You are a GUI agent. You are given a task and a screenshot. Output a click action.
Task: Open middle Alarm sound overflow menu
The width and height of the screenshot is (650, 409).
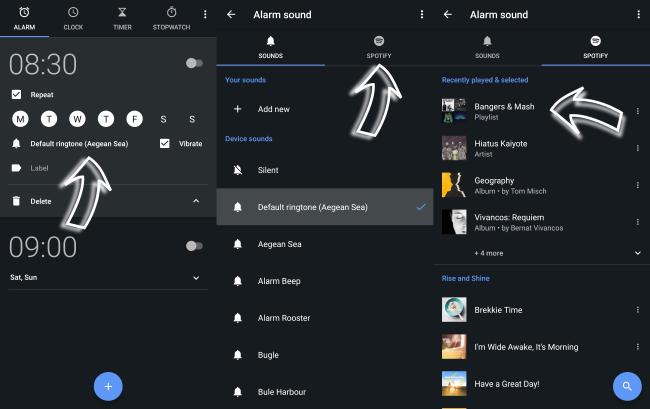pos(422,15)
